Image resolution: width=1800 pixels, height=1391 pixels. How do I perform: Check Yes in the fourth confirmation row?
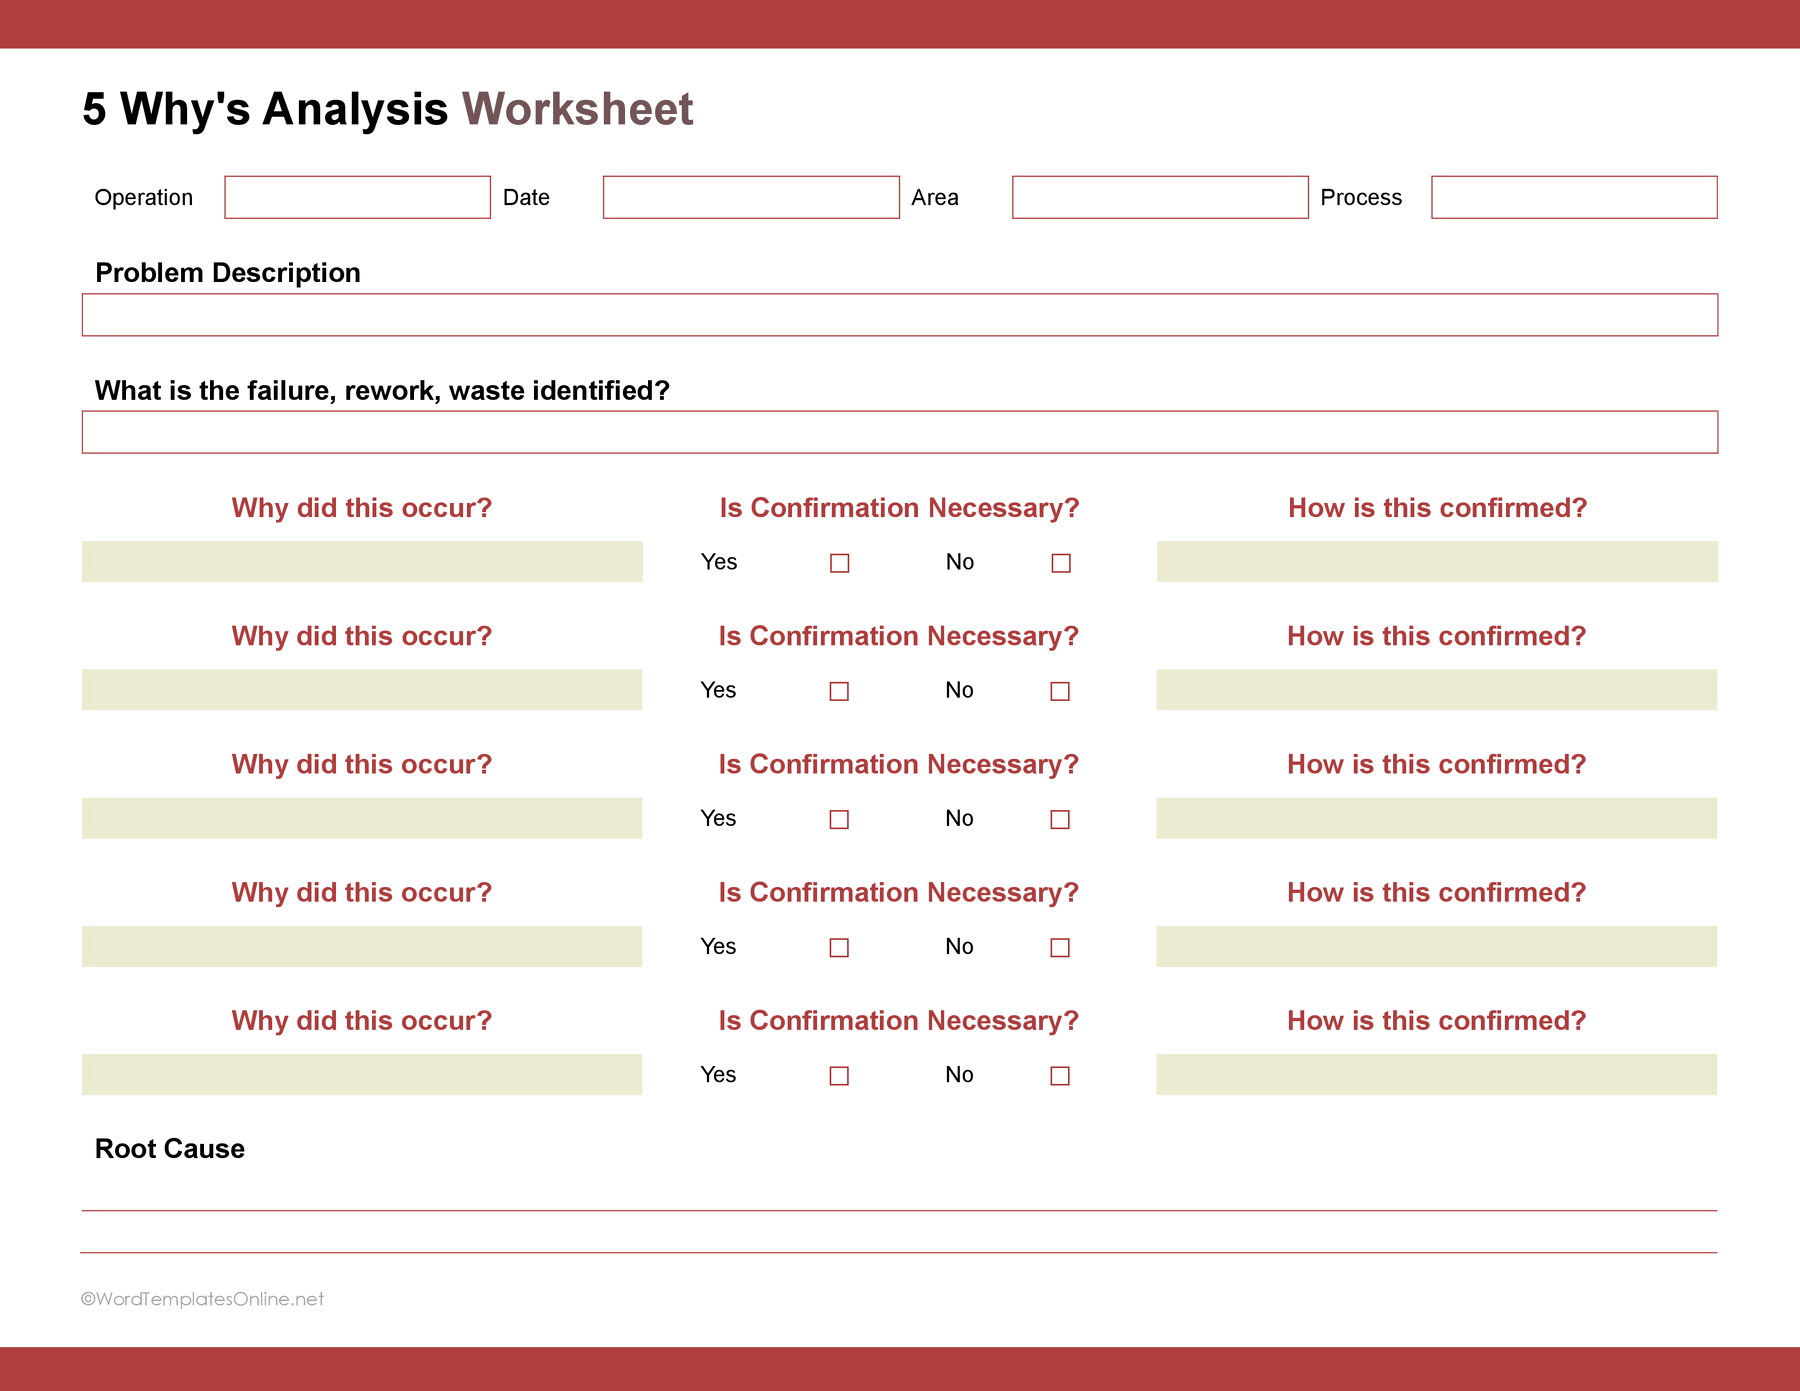pyautogui.click(x=839, y=947)
